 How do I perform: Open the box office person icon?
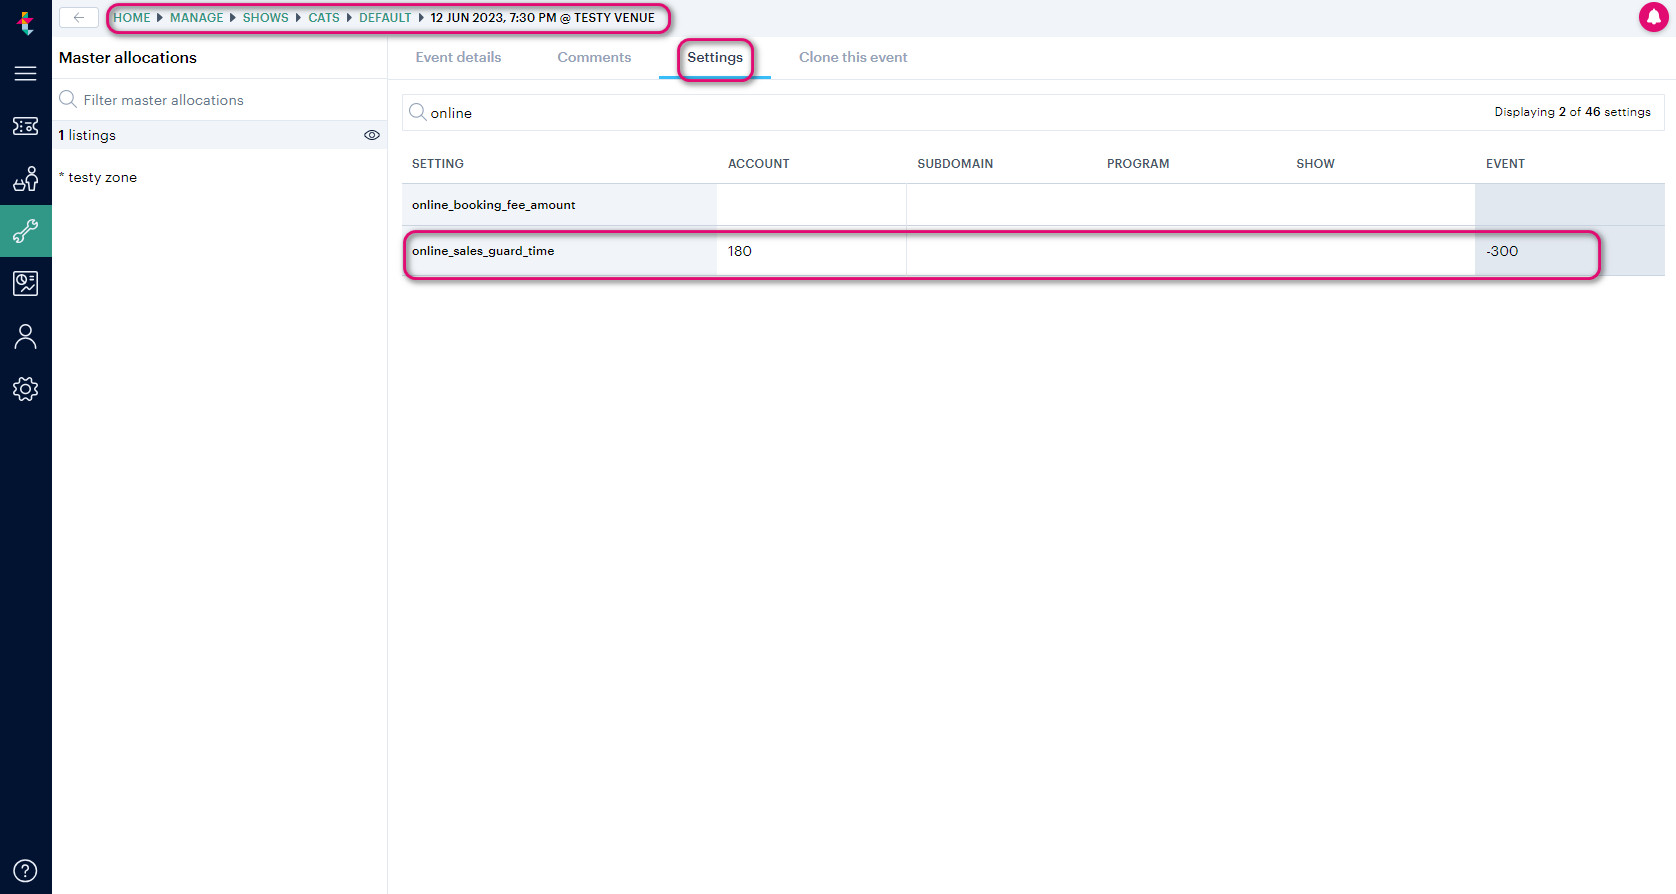25,179
